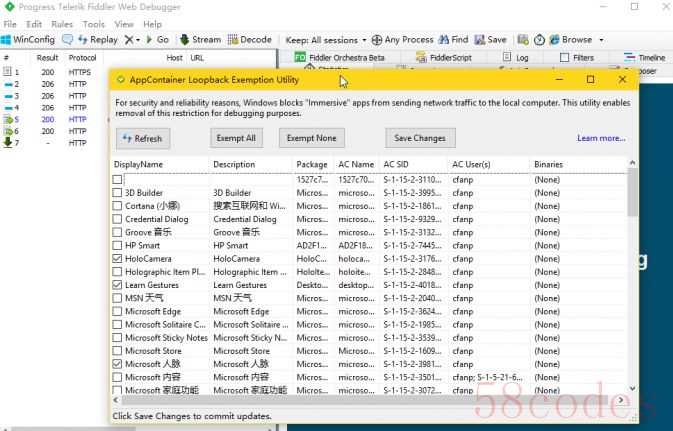The width and height of the screenshot is (673, 431).
Task: Click the scroll down arrow of the app list
Action: 632,389
